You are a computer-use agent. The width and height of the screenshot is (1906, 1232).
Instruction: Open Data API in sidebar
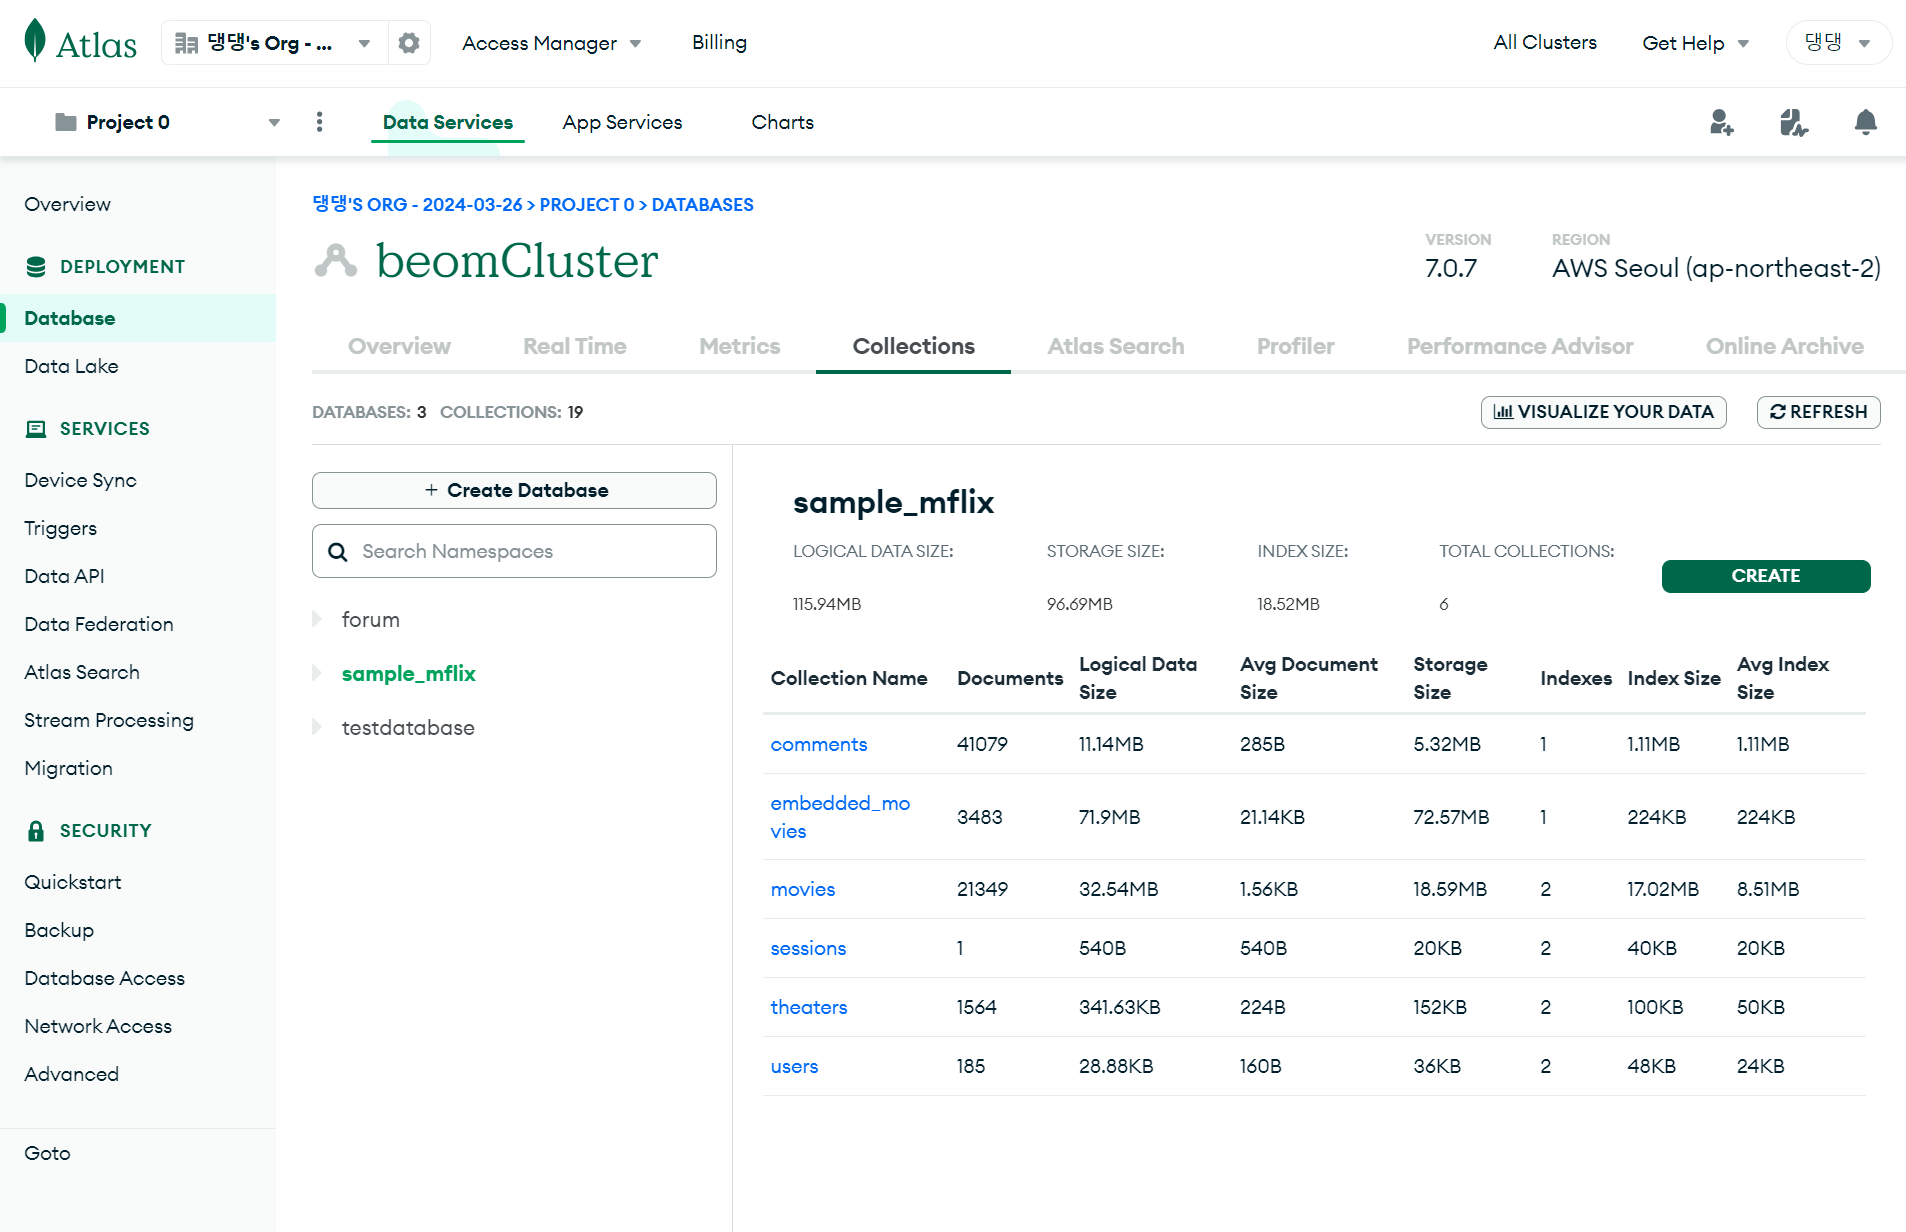[x=64, y=576]
